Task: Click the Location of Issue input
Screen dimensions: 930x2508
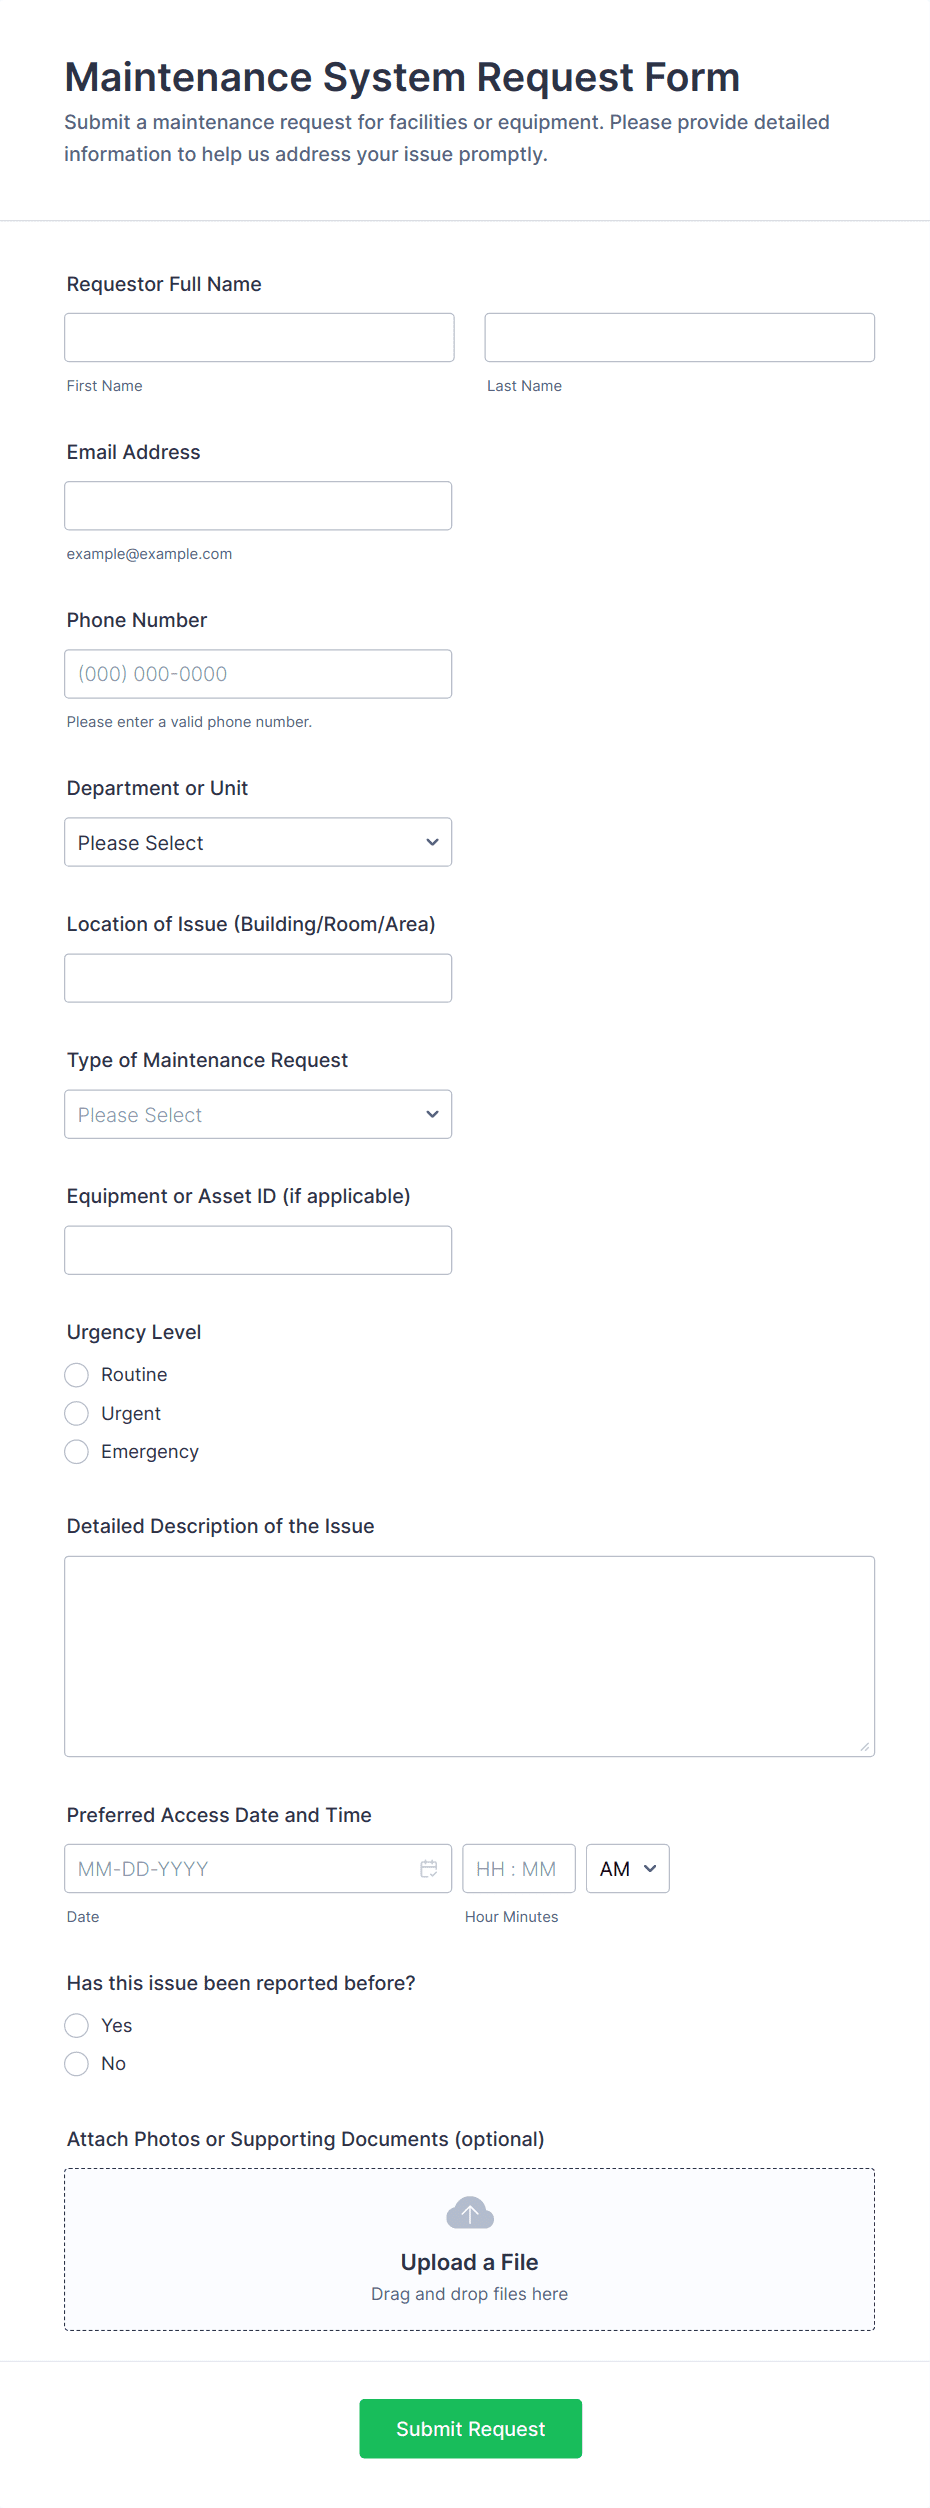Action: point(258,977)
